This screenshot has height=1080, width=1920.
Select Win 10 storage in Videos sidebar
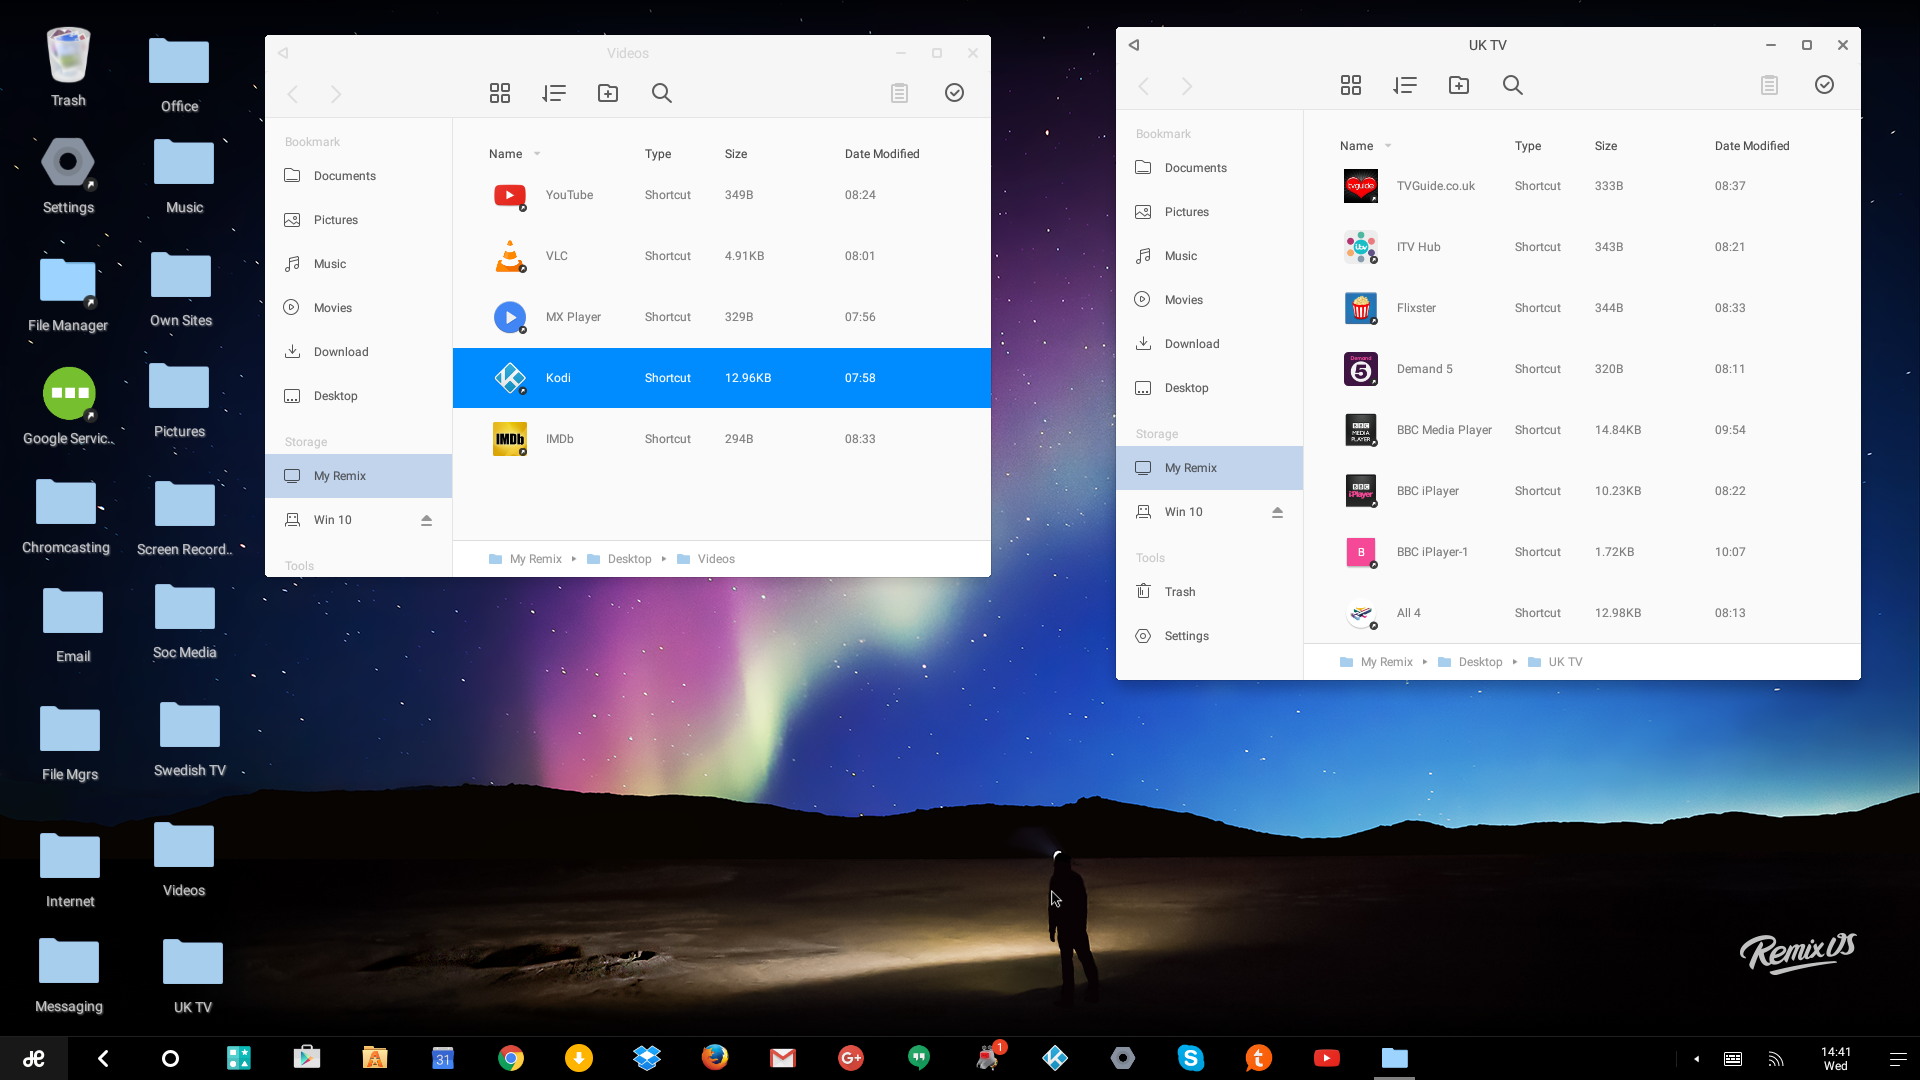pos(358,520)
